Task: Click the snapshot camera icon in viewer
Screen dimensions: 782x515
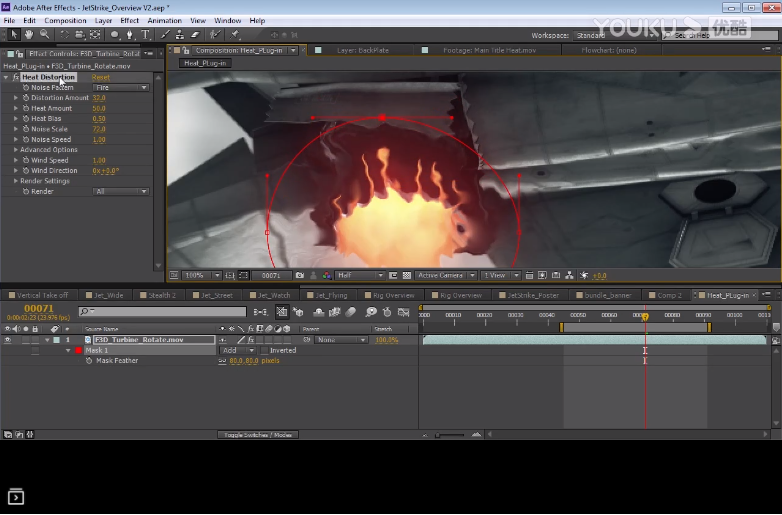Action: click(x=299, y=275)
